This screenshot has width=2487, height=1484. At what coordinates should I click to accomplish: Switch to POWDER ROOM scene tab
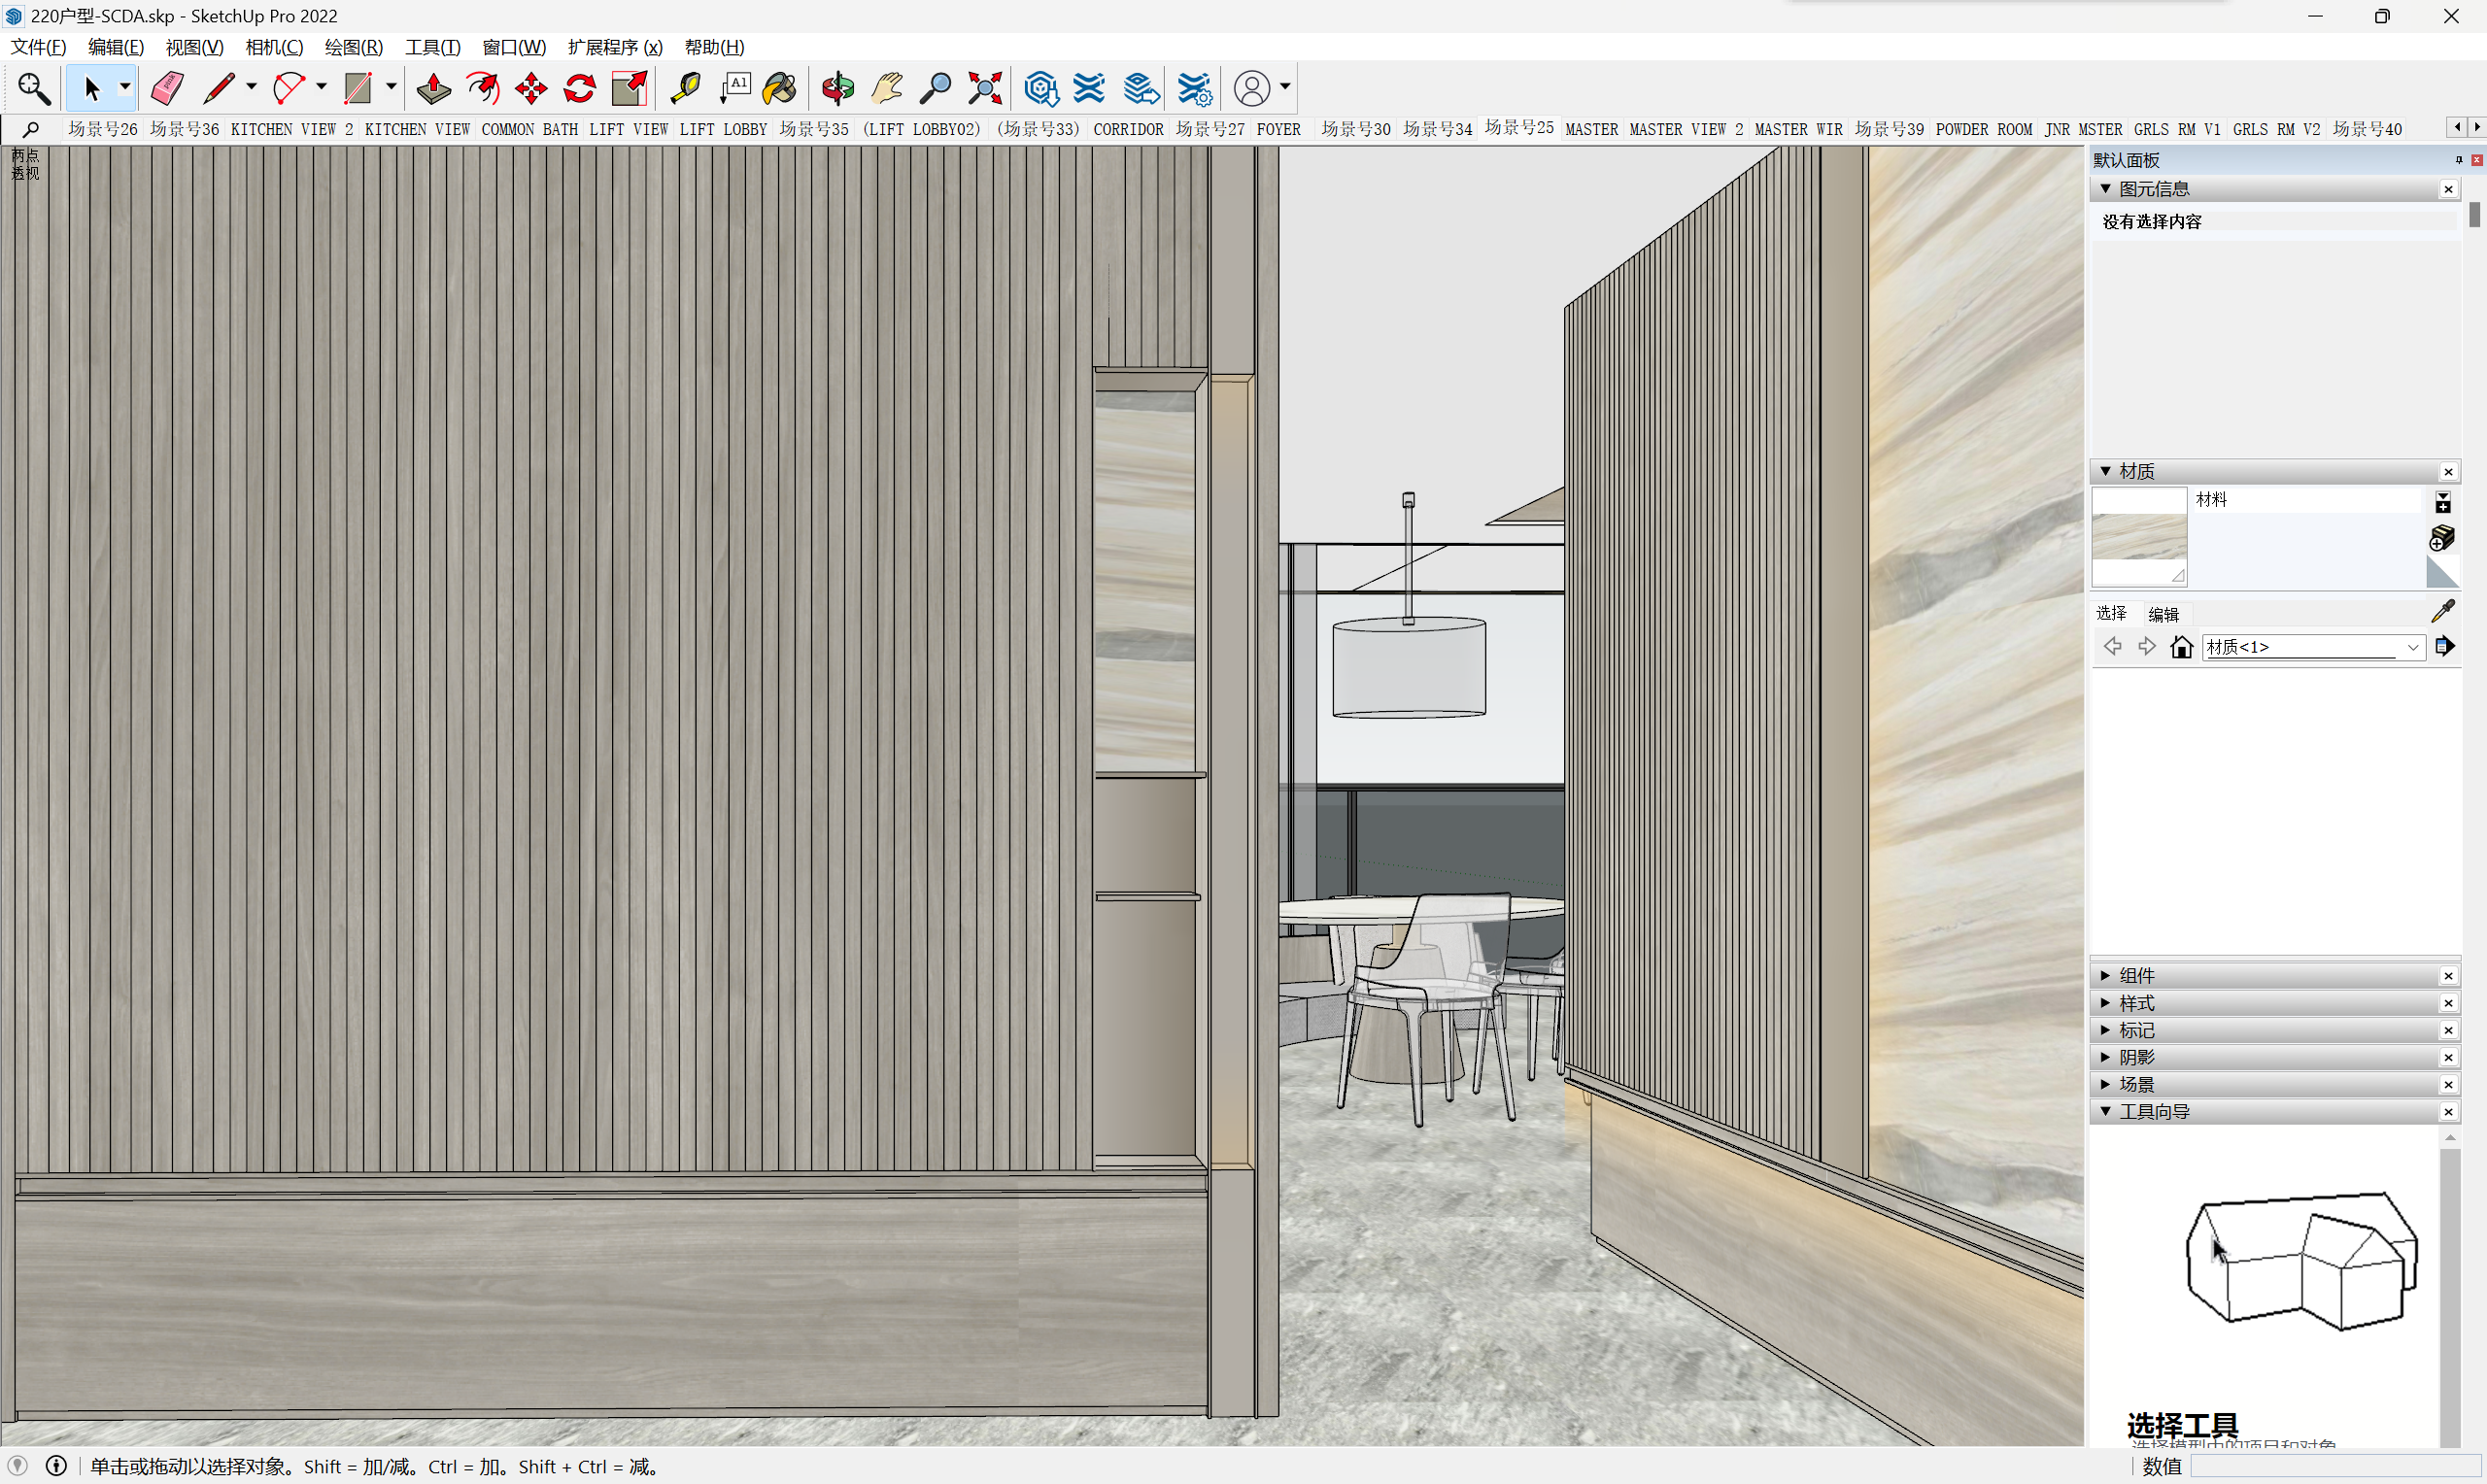1983,129
